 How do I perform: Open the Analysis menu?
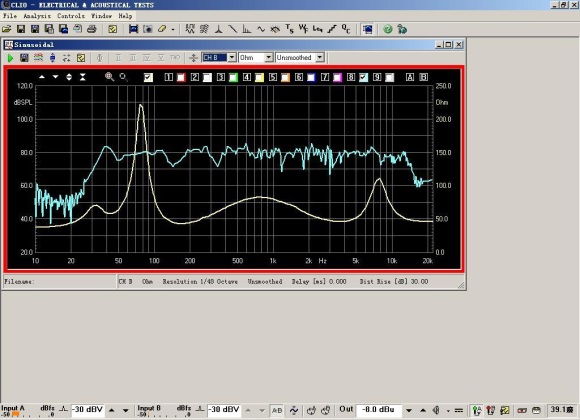37,16
